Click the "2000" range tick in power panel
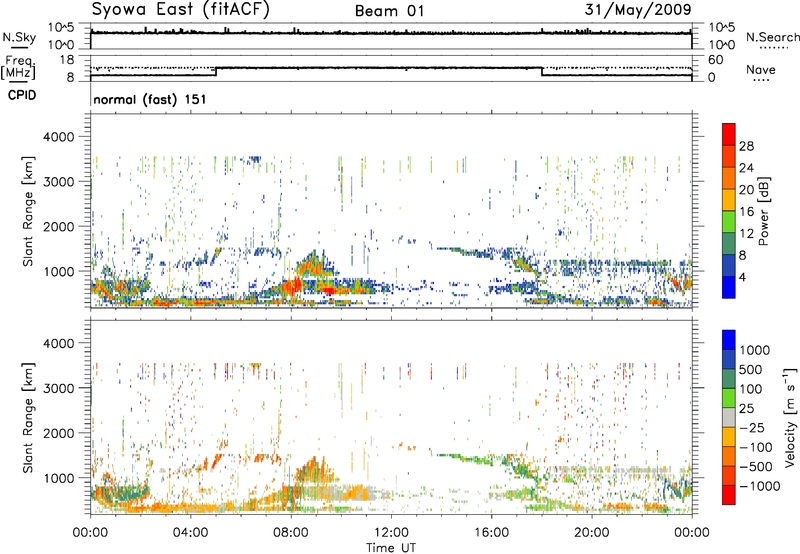800x554 pixels. tap(59, 226)
